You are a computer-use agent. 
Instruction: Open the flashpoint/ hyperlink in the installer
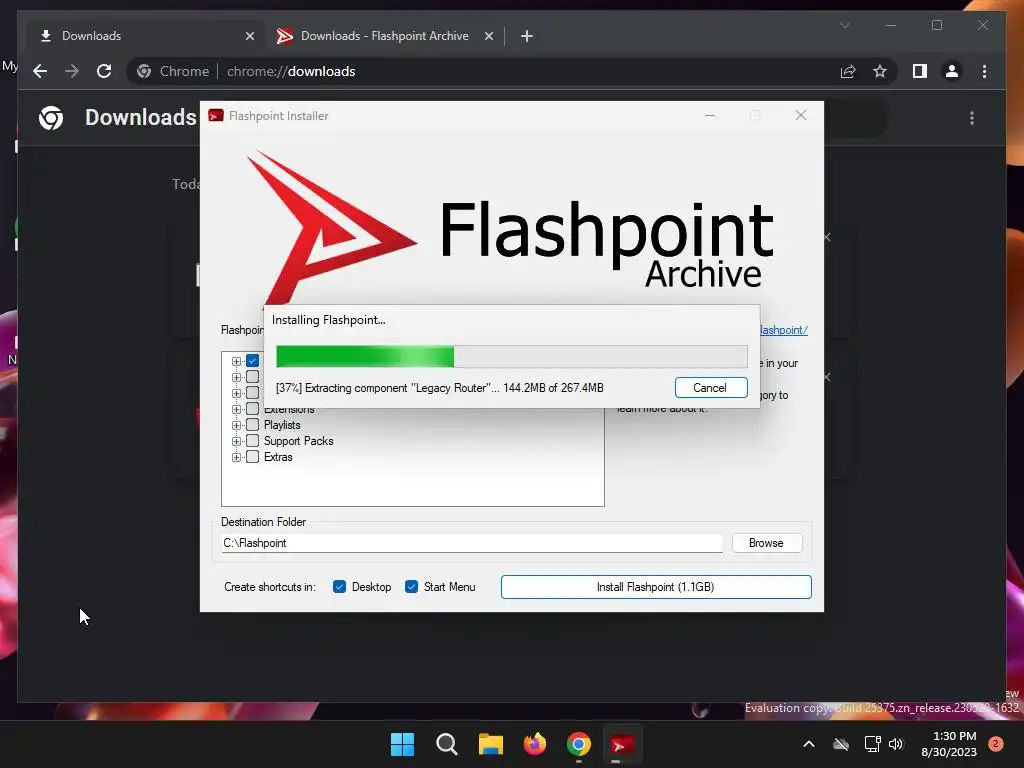pos(784,330)
